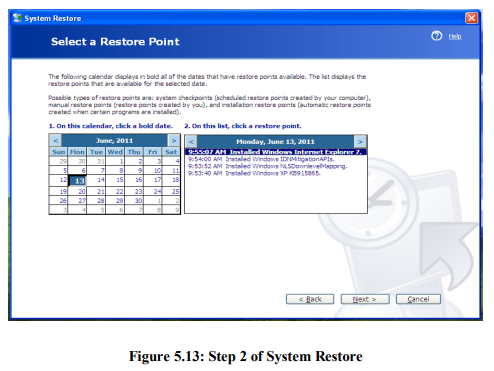Image resolution: width=494 pixels, height=371 pixels.
Task: Click the Cancel button
Action: tap(418, 299)
